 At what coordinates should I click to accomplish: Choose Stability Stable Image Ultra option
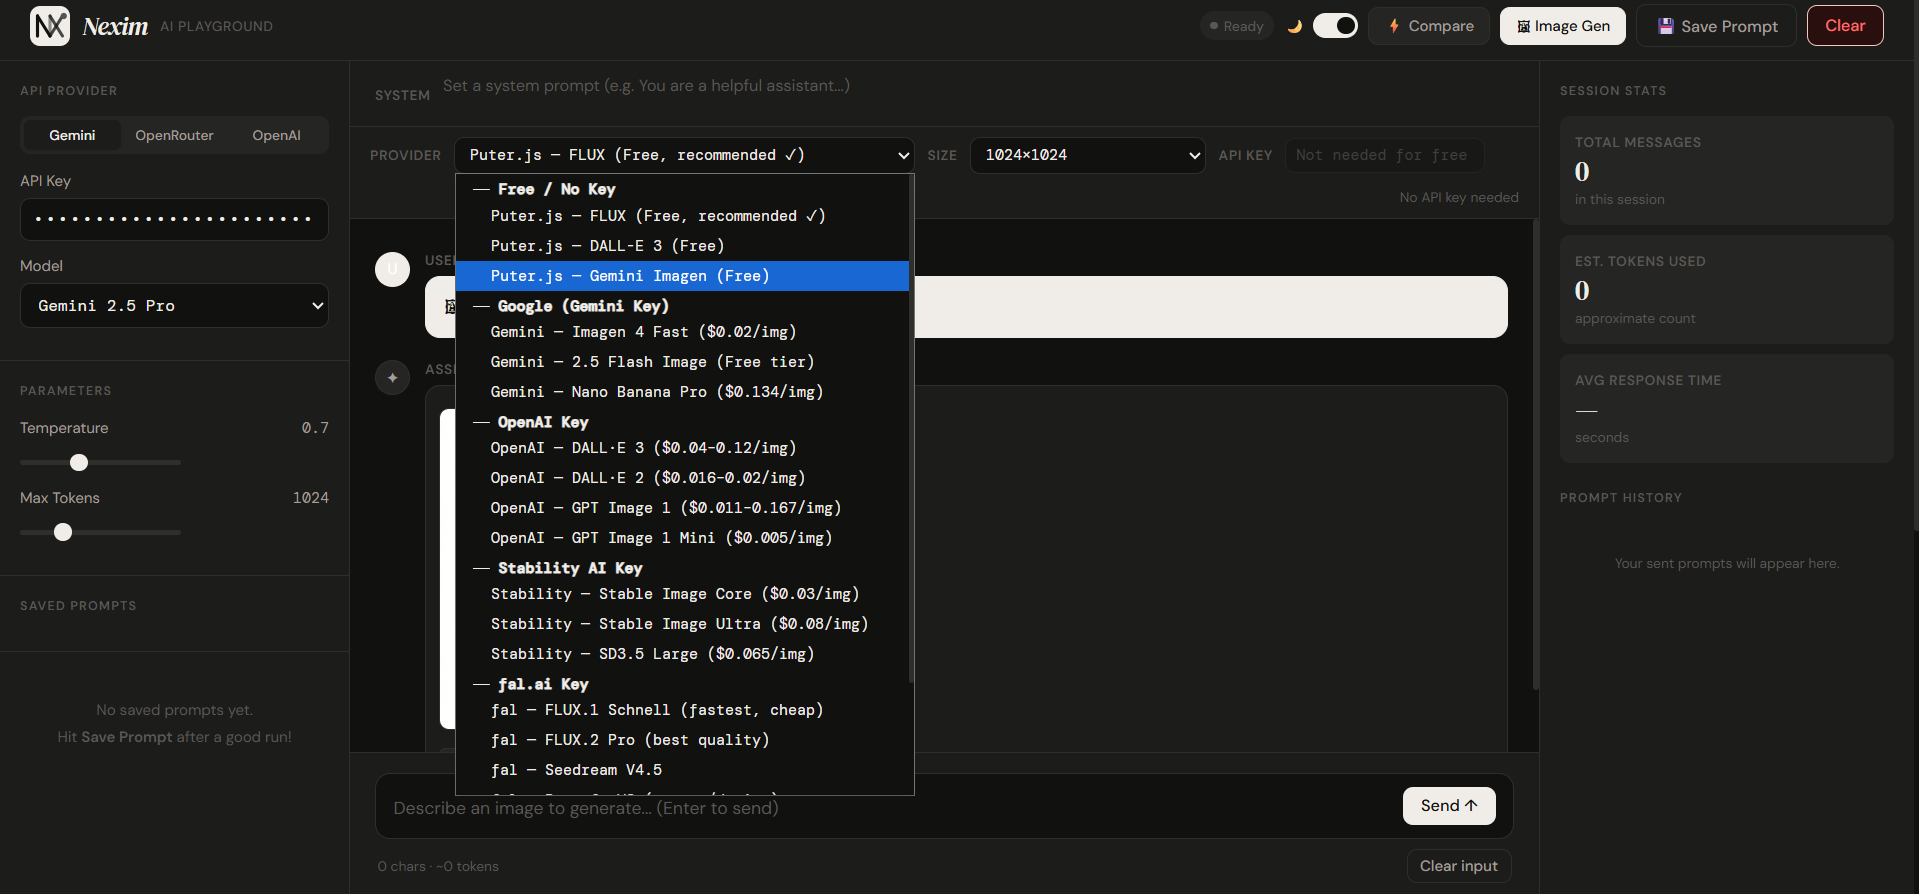pos(682,624)
